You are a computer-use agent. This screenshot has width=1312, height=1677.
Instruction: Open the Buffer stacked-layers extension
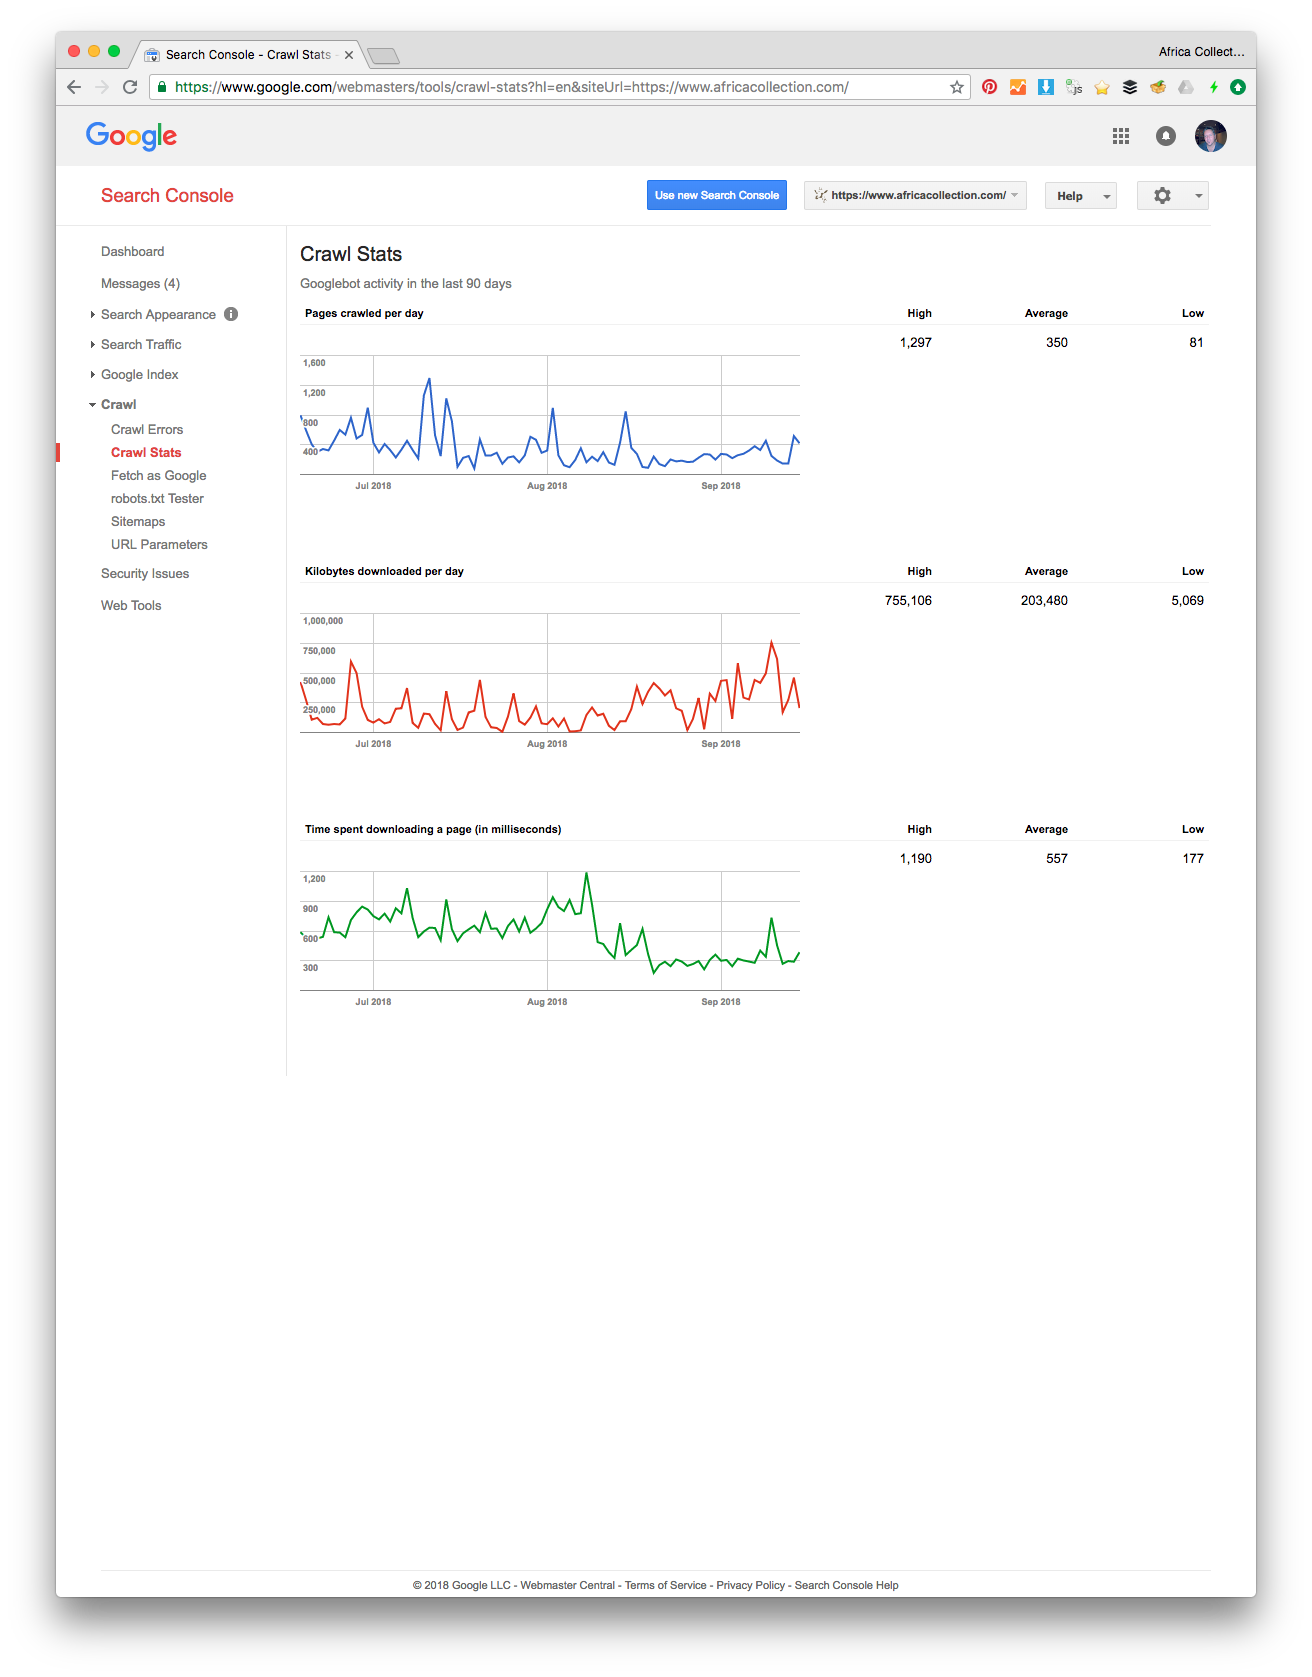(1130, 87)
